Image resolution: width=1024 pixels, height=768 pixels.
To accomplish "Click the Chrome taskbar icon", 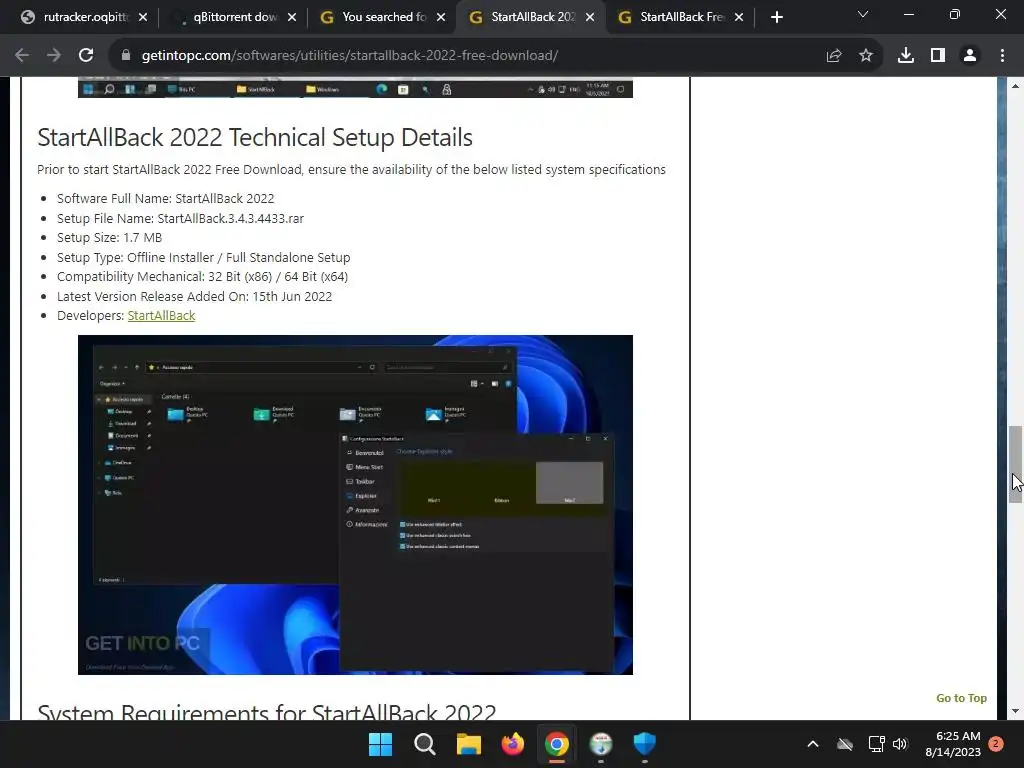I will coord(556,744).
